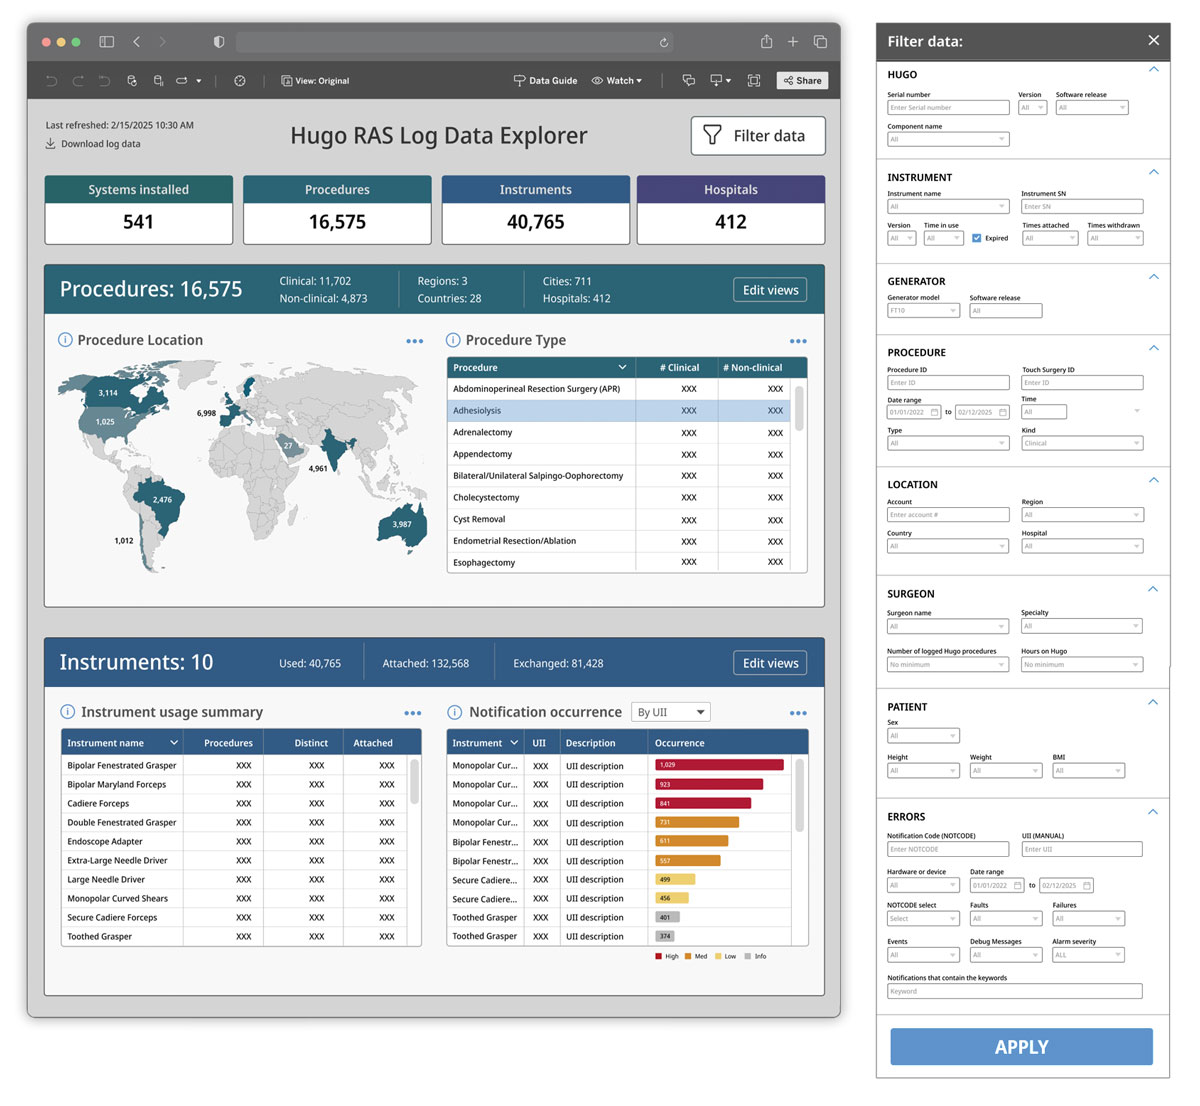1200x1106 pixels.
Task: Pause auto updates in the dashboard toolbar
Action: tap(158, 81)
